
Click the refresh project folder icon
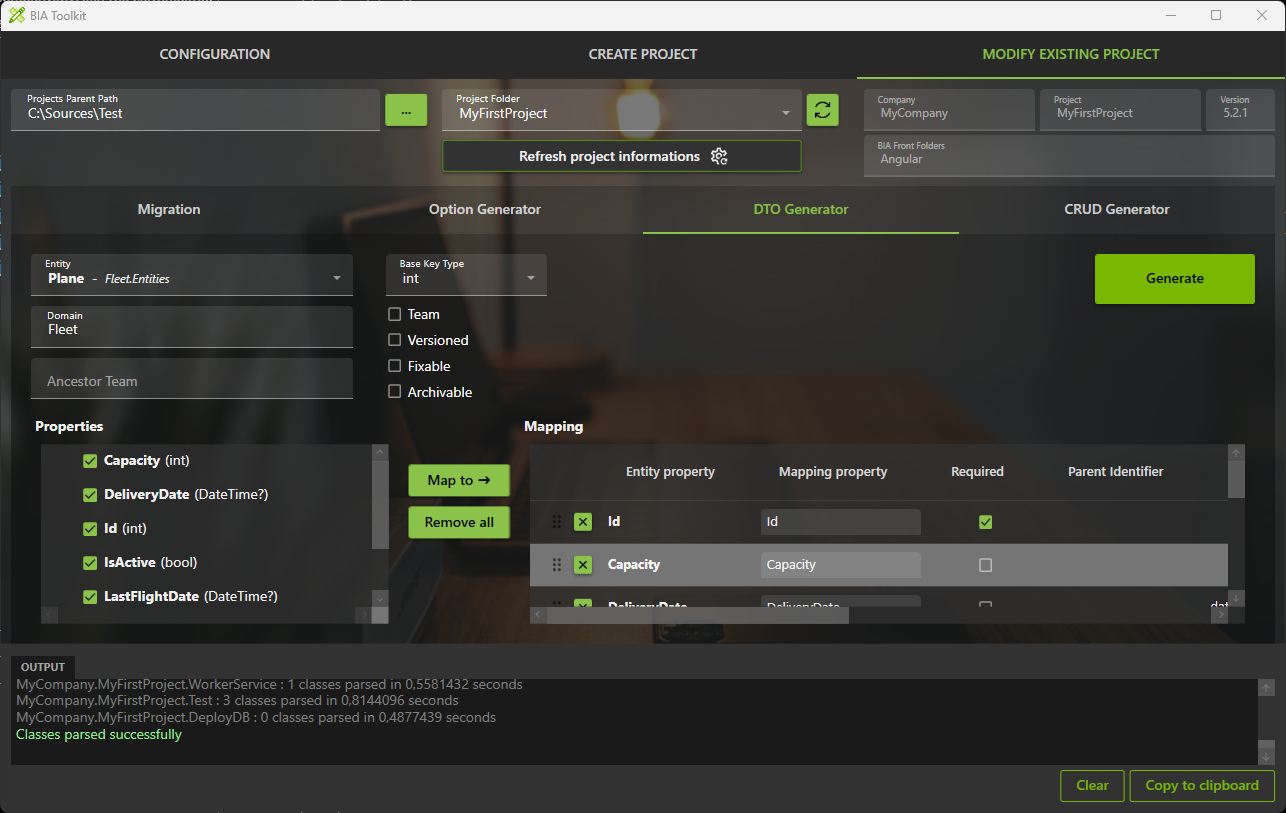point(822,110)
